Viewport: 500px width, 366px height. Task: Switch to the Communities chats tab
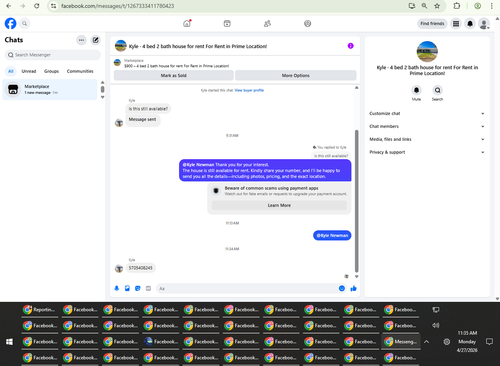(x=80, y=71)
